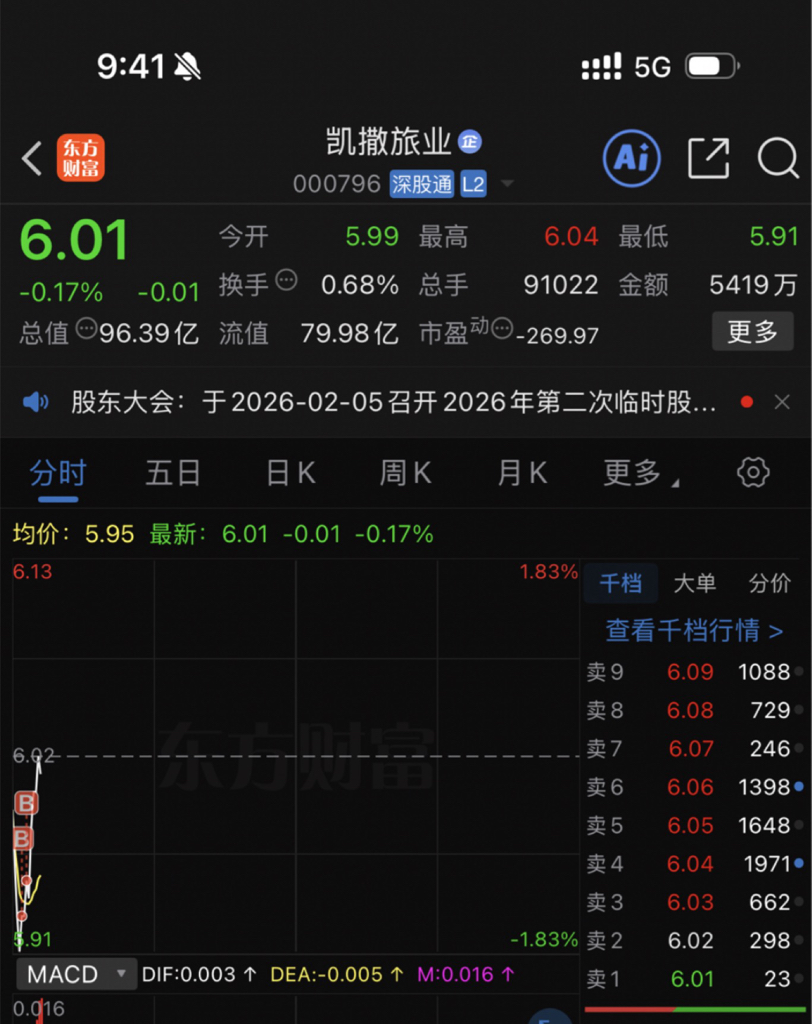Tap the buy-sell ratio bar below 卖1
Image resolution: width=812 pixels, height=1024 pixels.
(x=694, y=1010)
